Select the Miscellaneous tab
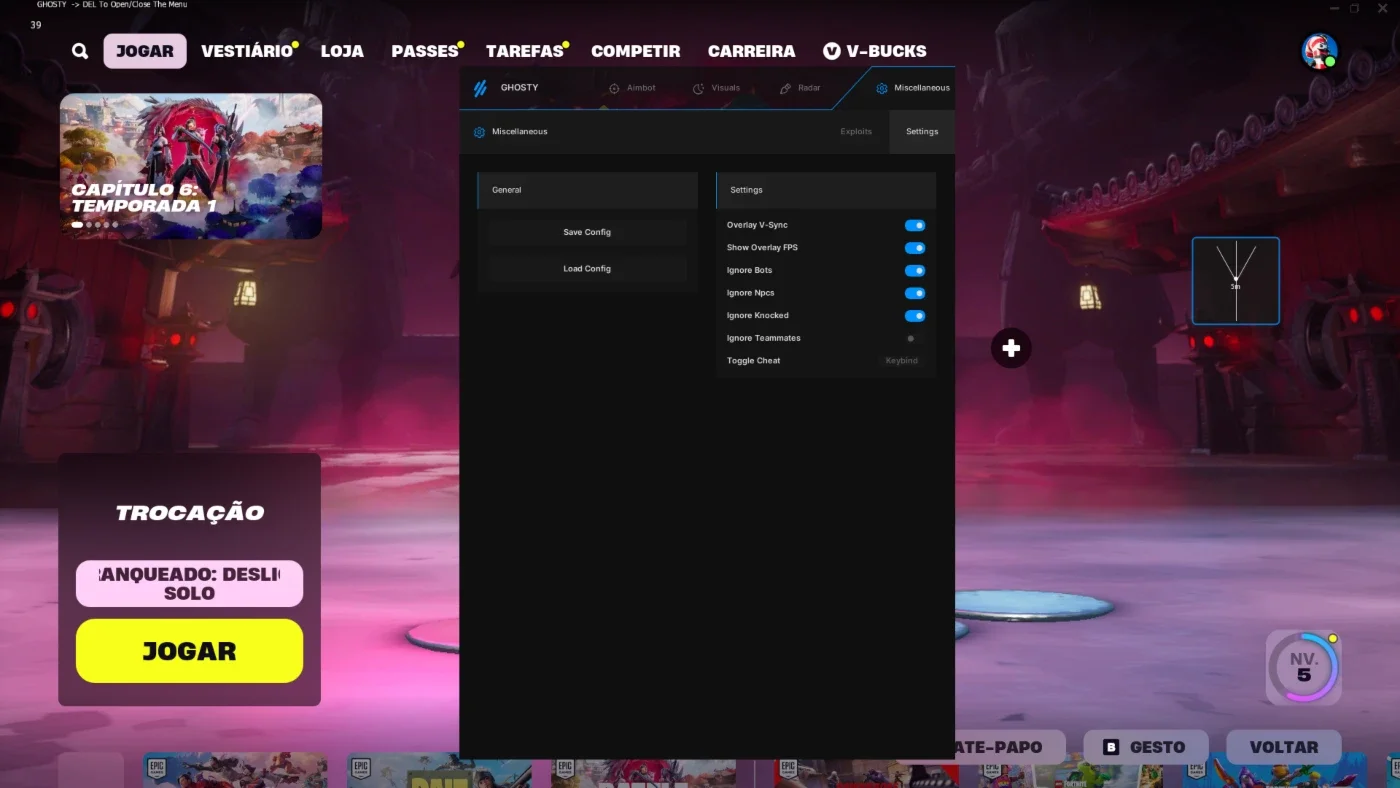Image resolution: width=1400 pixels, height=788 pixels. tap(913, 88)
